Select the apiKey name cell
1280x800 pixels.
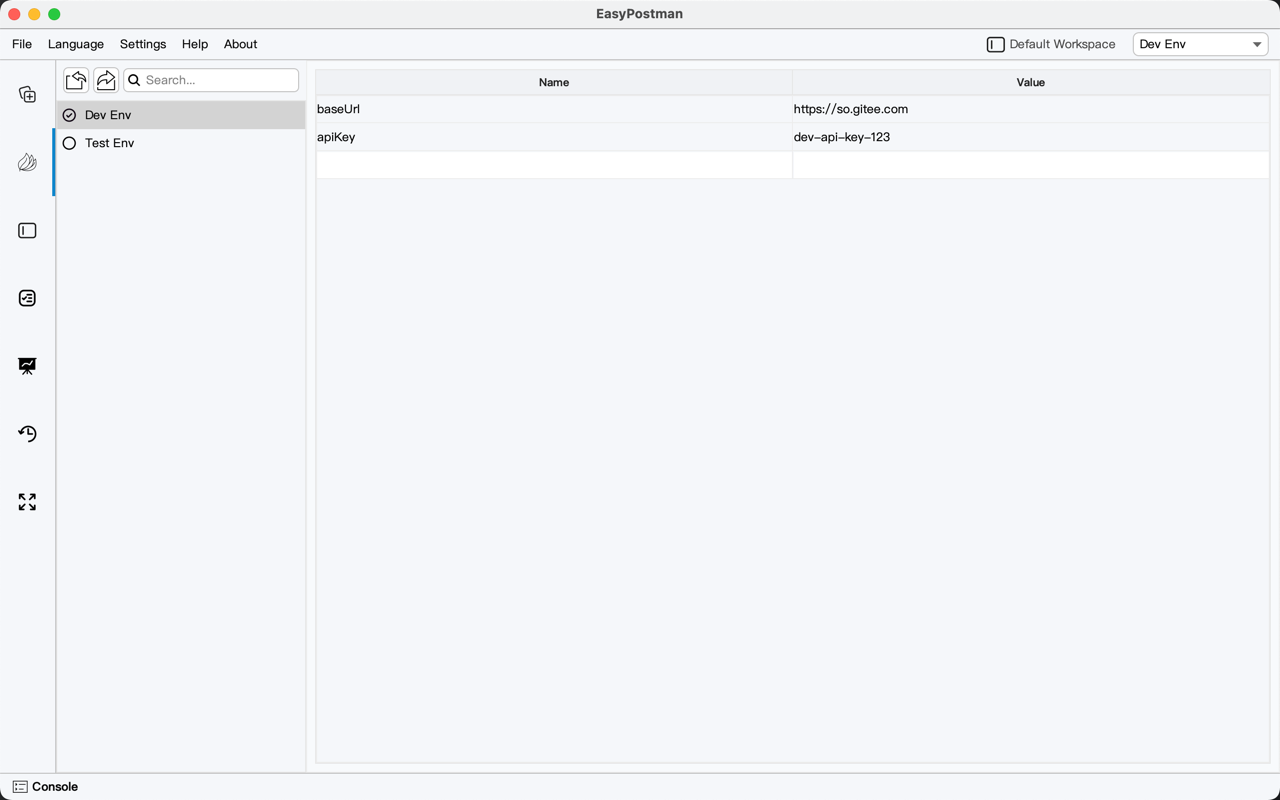click(x=554, y=137)
